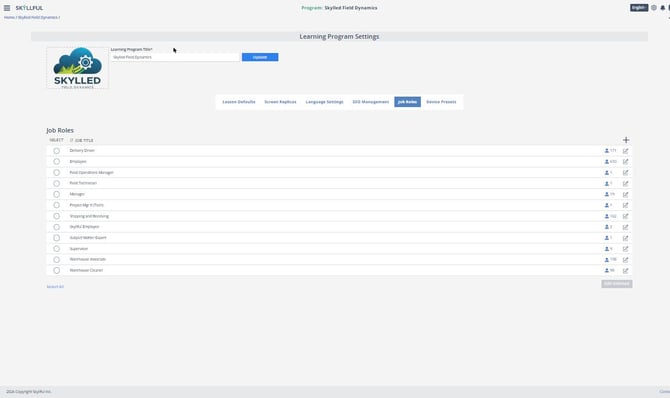Edit the Project Mgr job role

[625, 205]
